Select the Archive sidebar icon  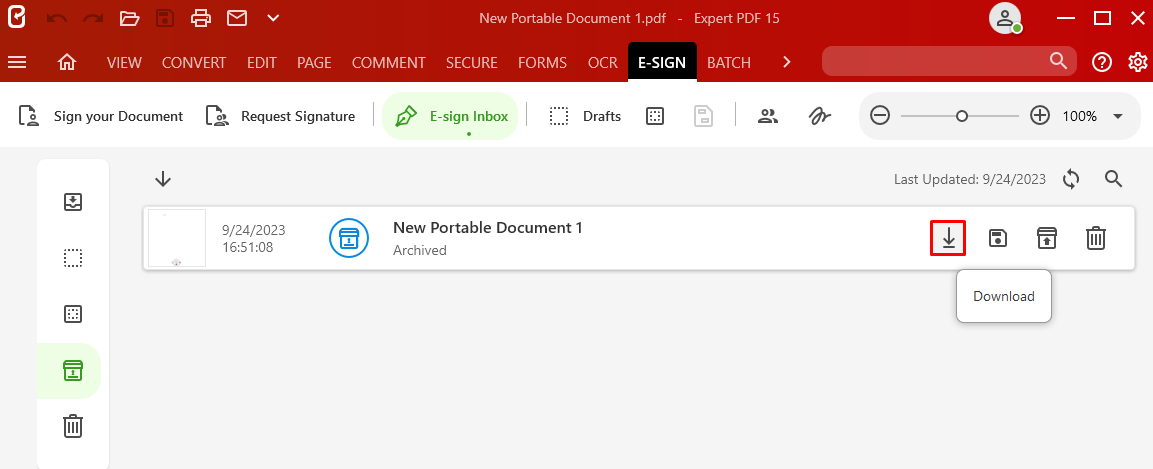(x=73, y=370)
